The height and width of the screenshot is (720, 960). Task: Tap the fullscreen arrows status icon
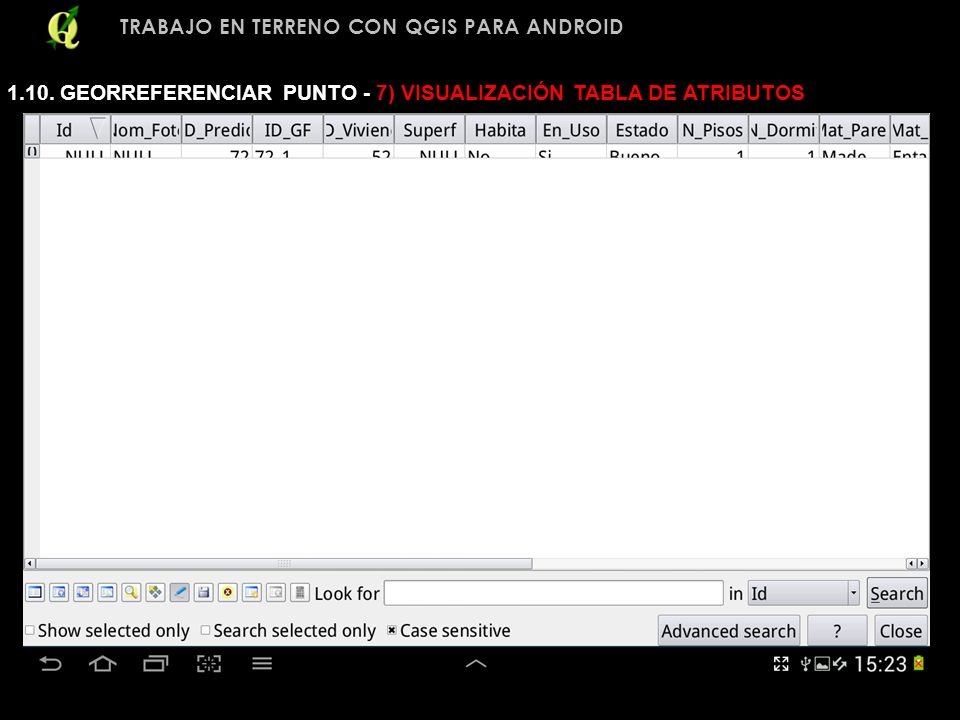click(781, 664)
